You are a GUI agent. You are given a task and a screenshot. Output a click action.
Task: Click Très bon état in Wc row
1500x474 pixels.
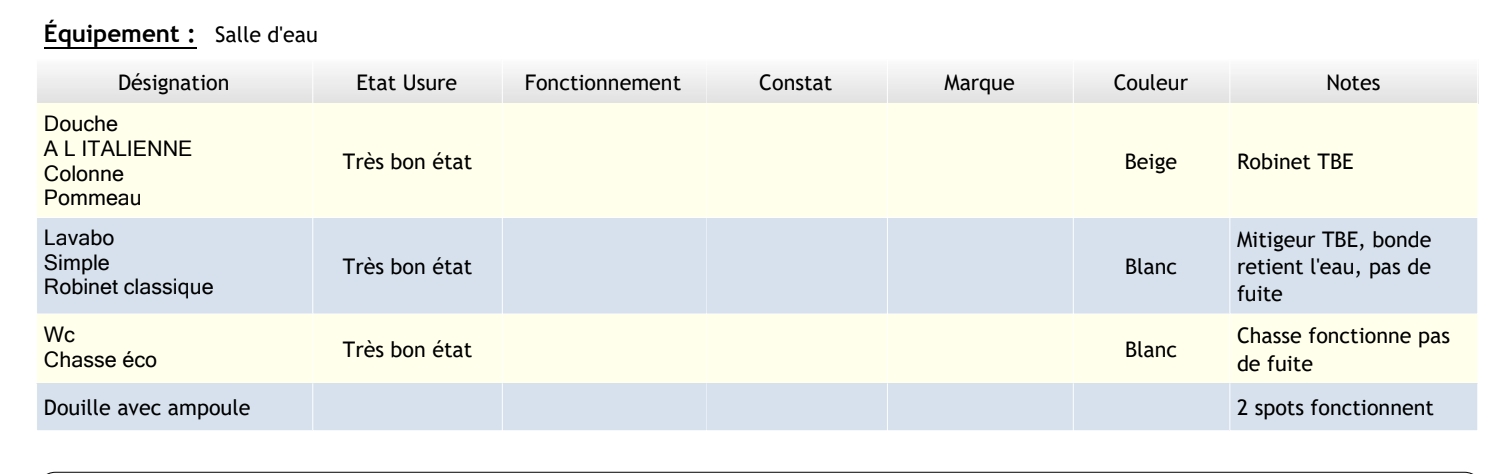click(x=406, y=349)
